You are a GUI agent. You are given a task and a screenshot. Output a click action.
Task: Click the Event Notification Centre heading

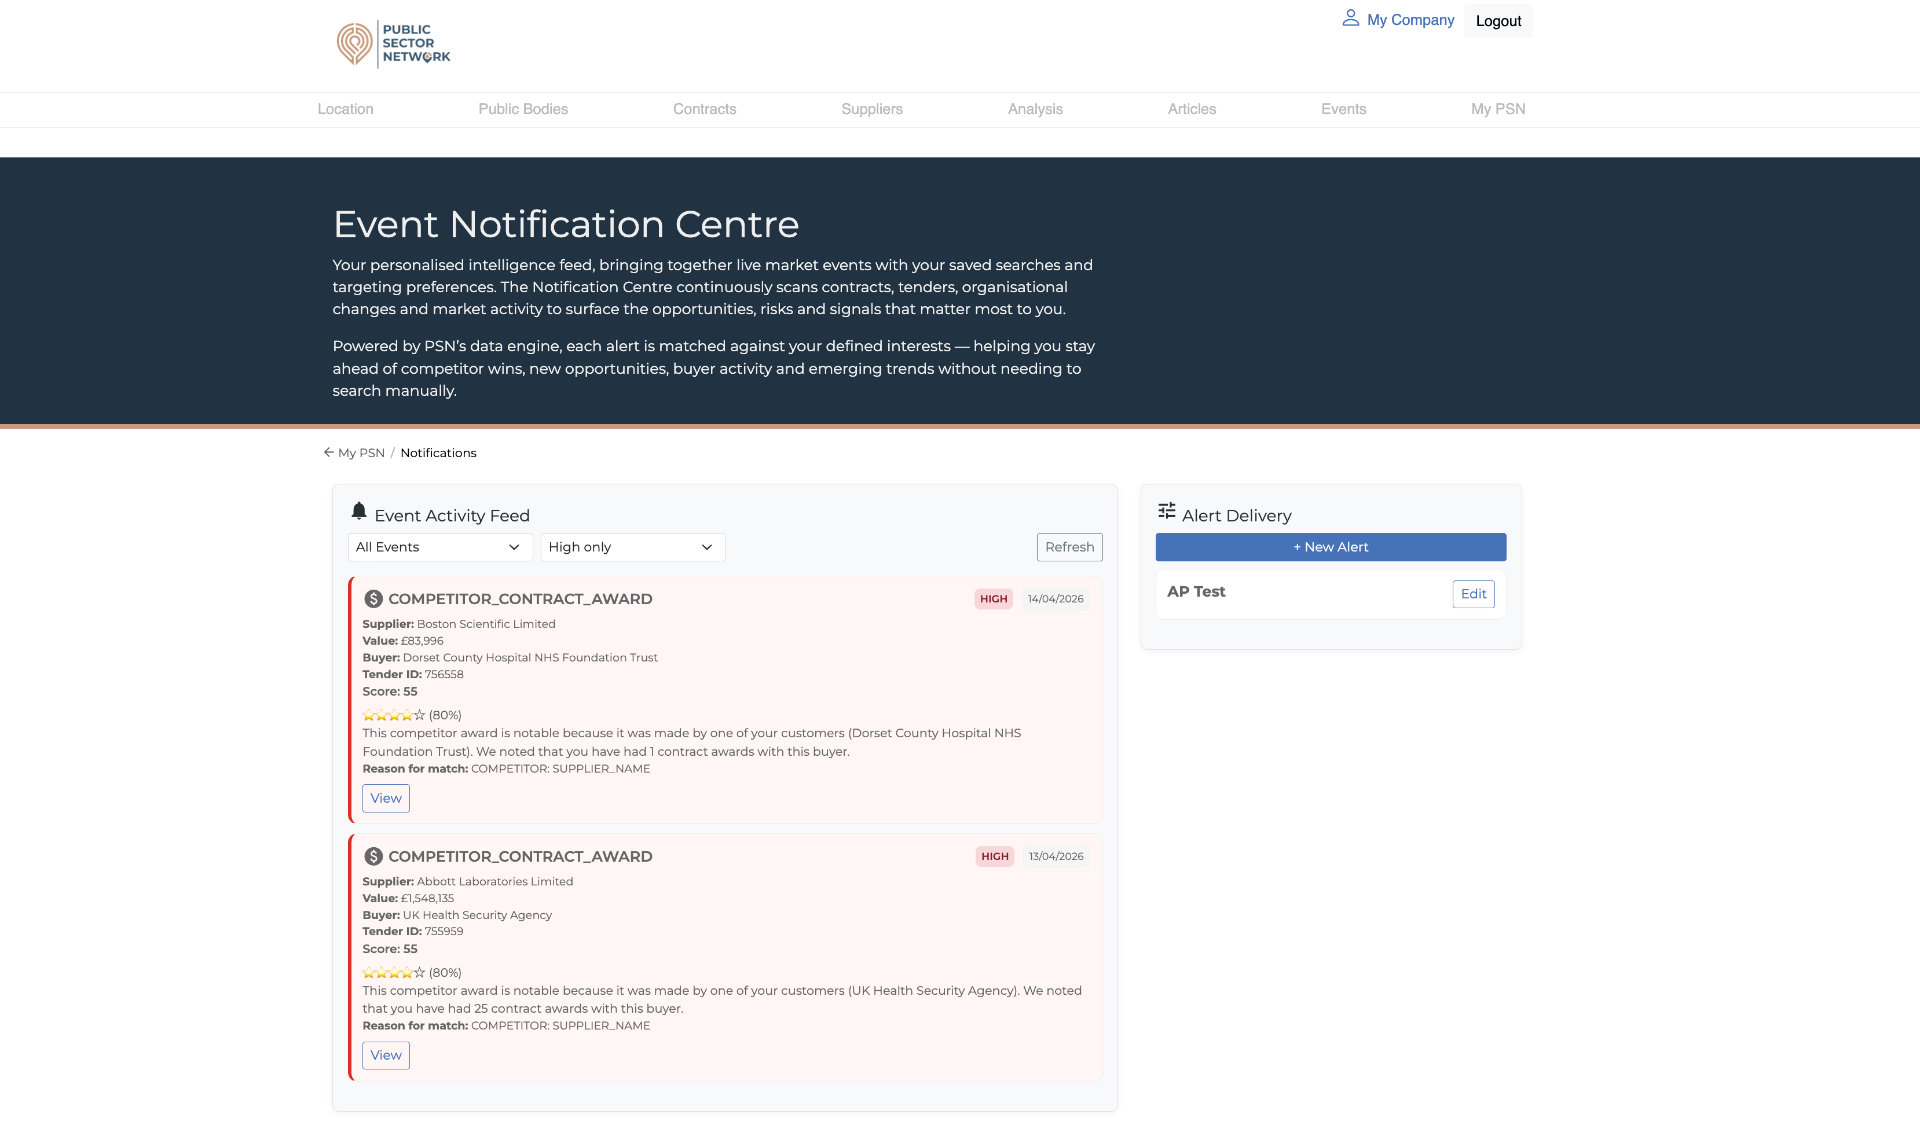[566, 224]
